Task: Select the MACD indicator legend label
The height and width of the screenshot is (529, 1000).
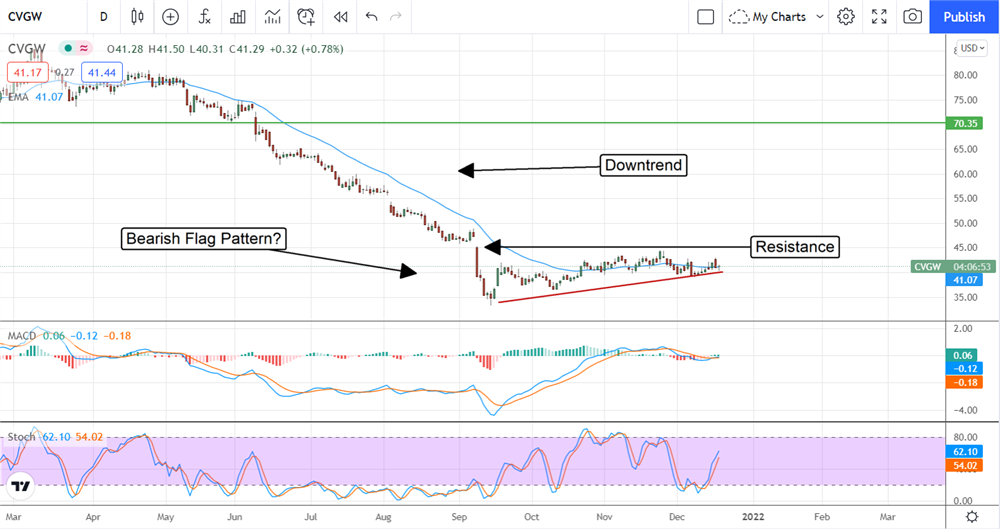Action: 22,336
